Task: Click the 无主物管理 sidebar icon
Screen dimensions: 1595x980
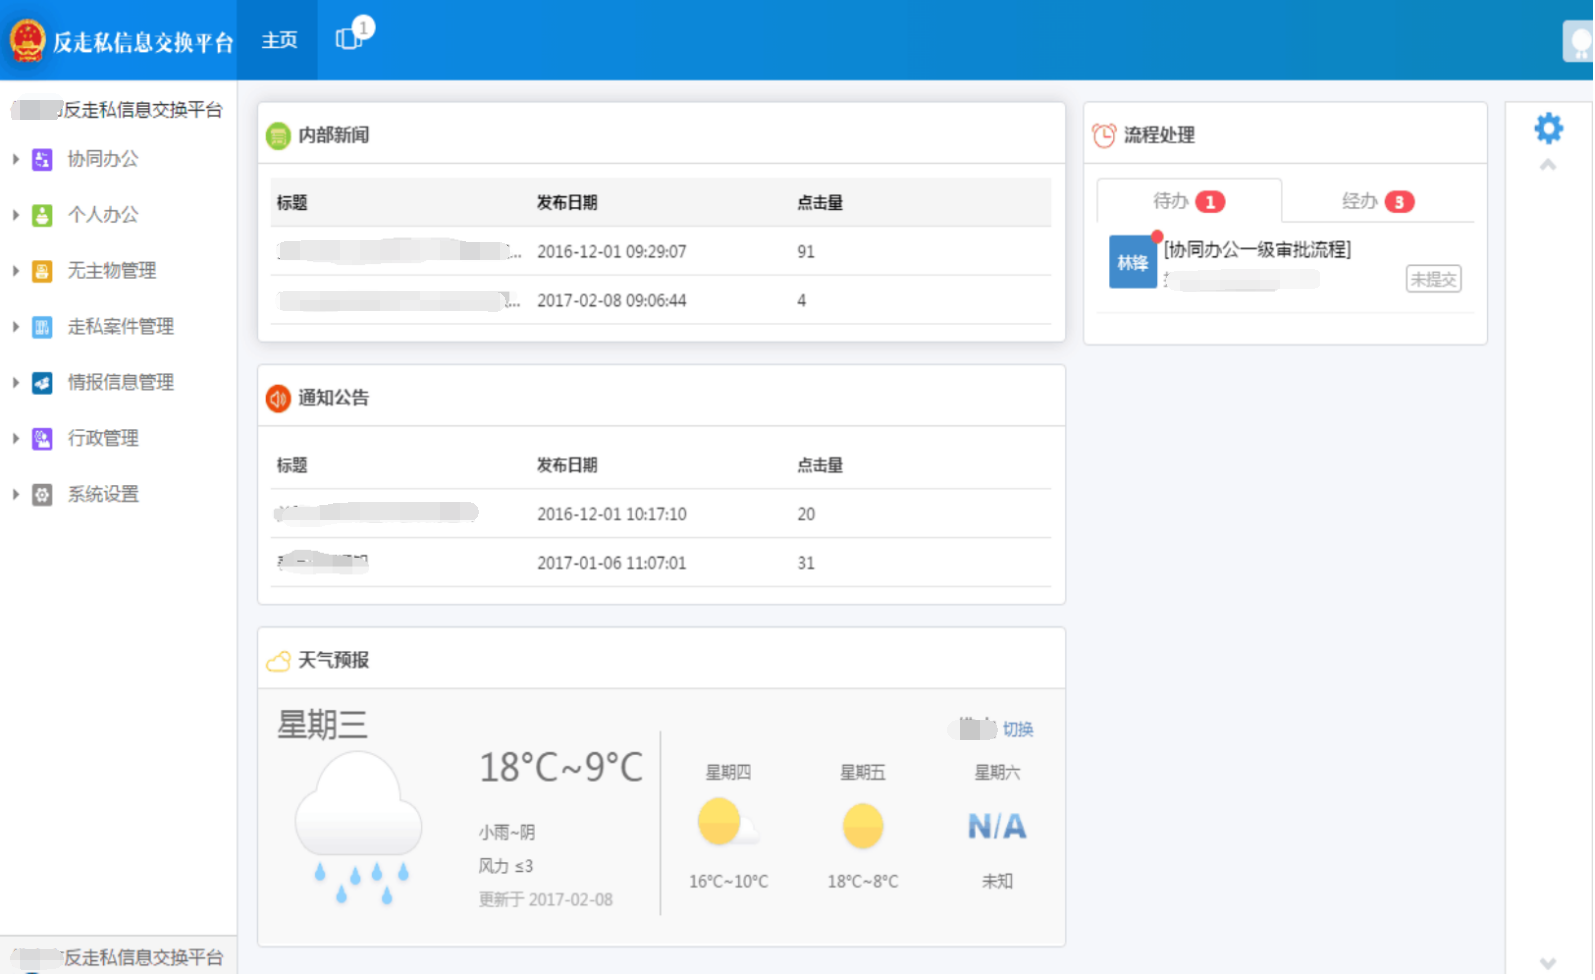Action: [42, 272]
